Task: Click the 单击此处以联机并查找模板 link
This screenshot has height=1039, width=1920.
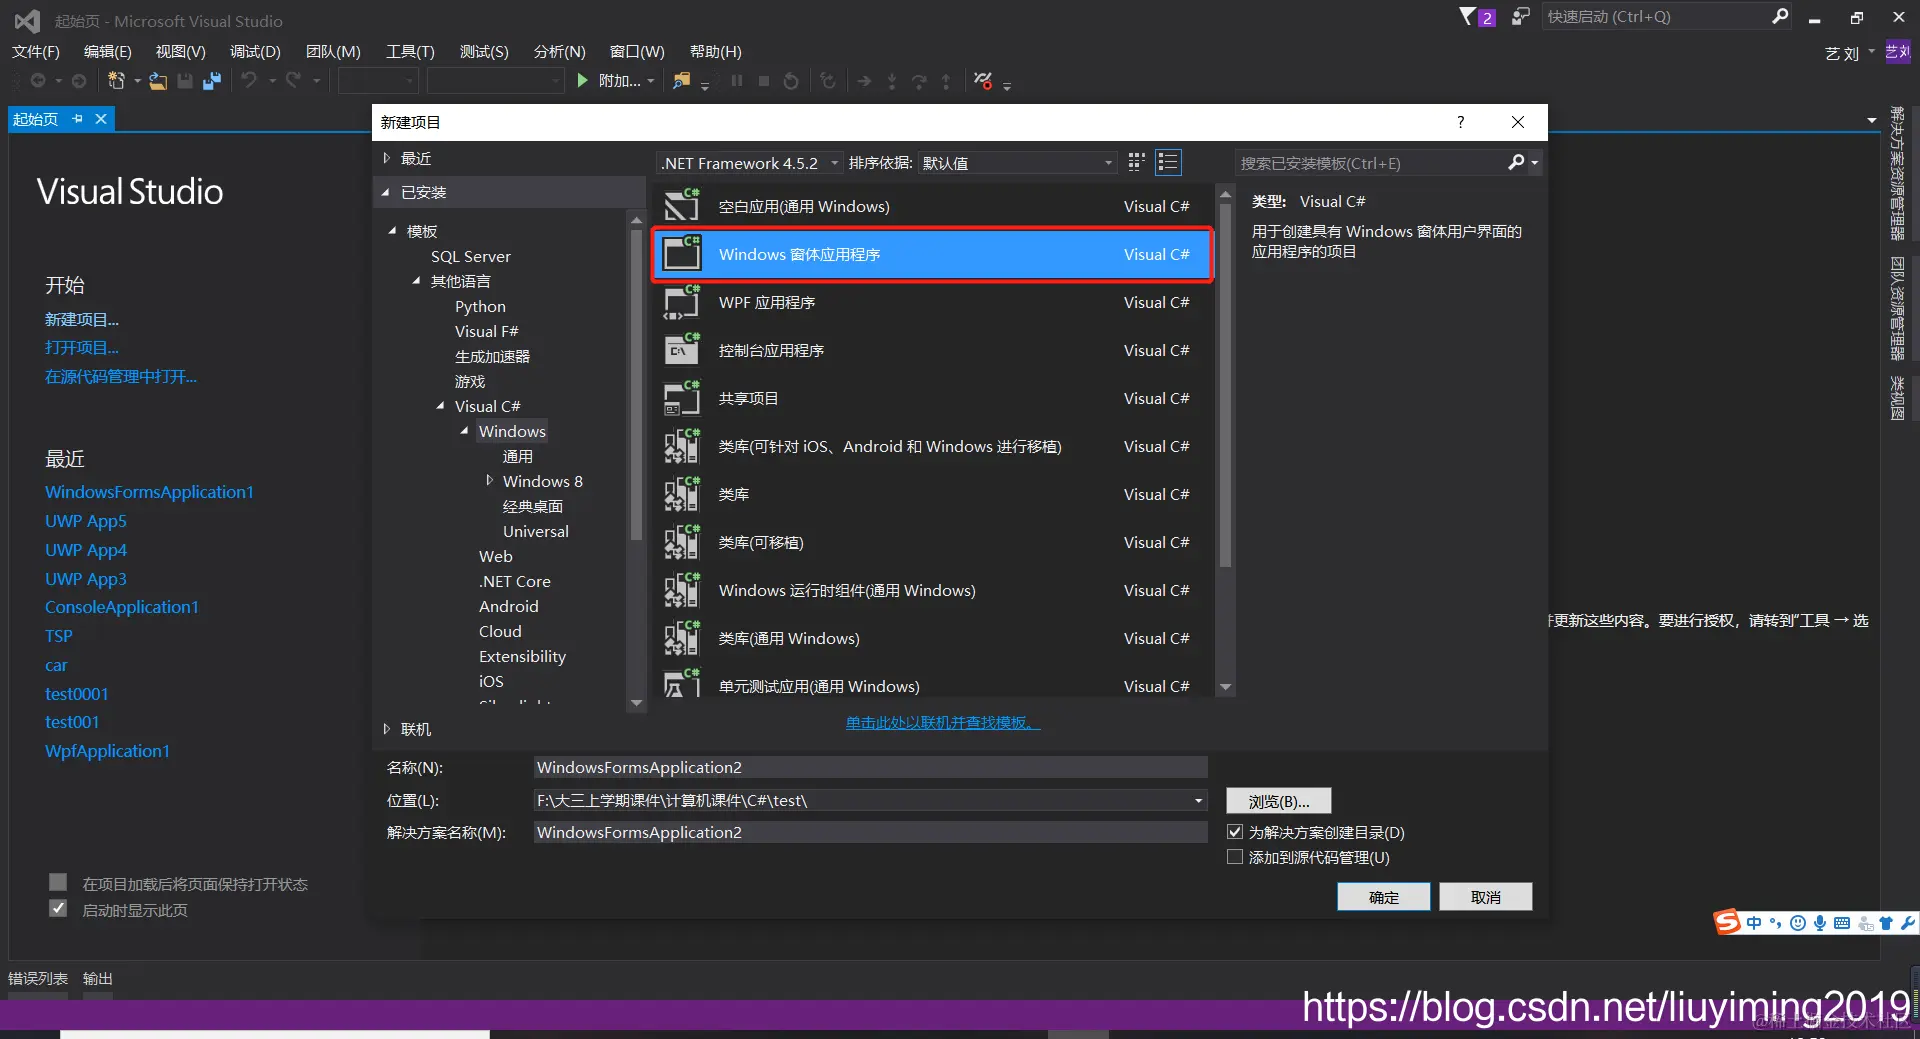Action: pyautogui.click(x=943, y=722)
